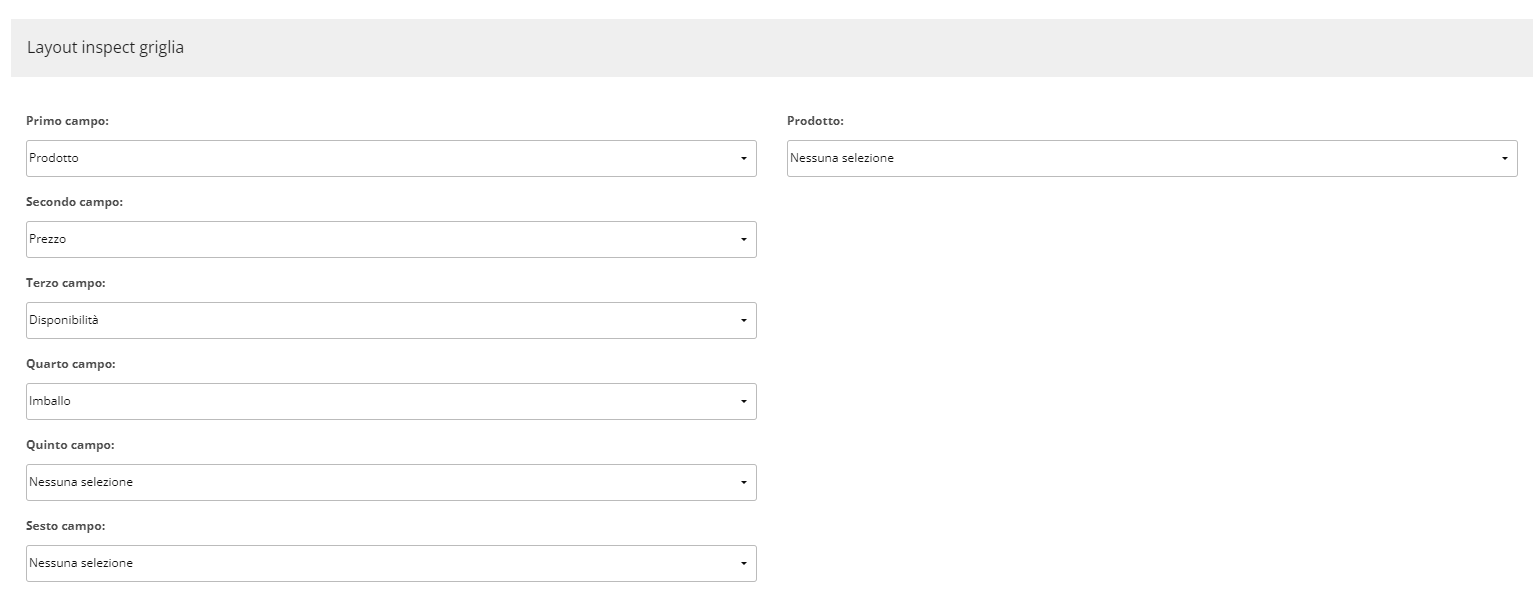Click the caret arrow of Quinto campo select
1540x607 pixels.
pos(743,483)
